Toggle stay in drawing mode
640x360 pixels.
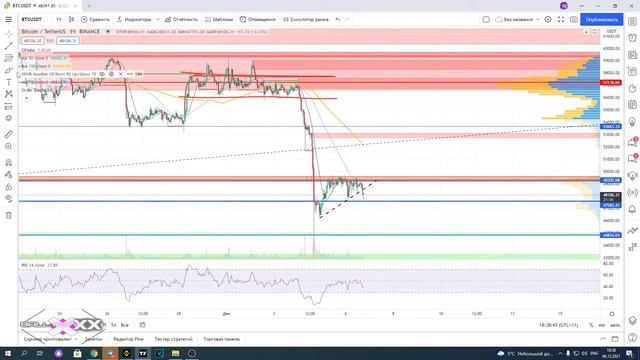(9, 175)
